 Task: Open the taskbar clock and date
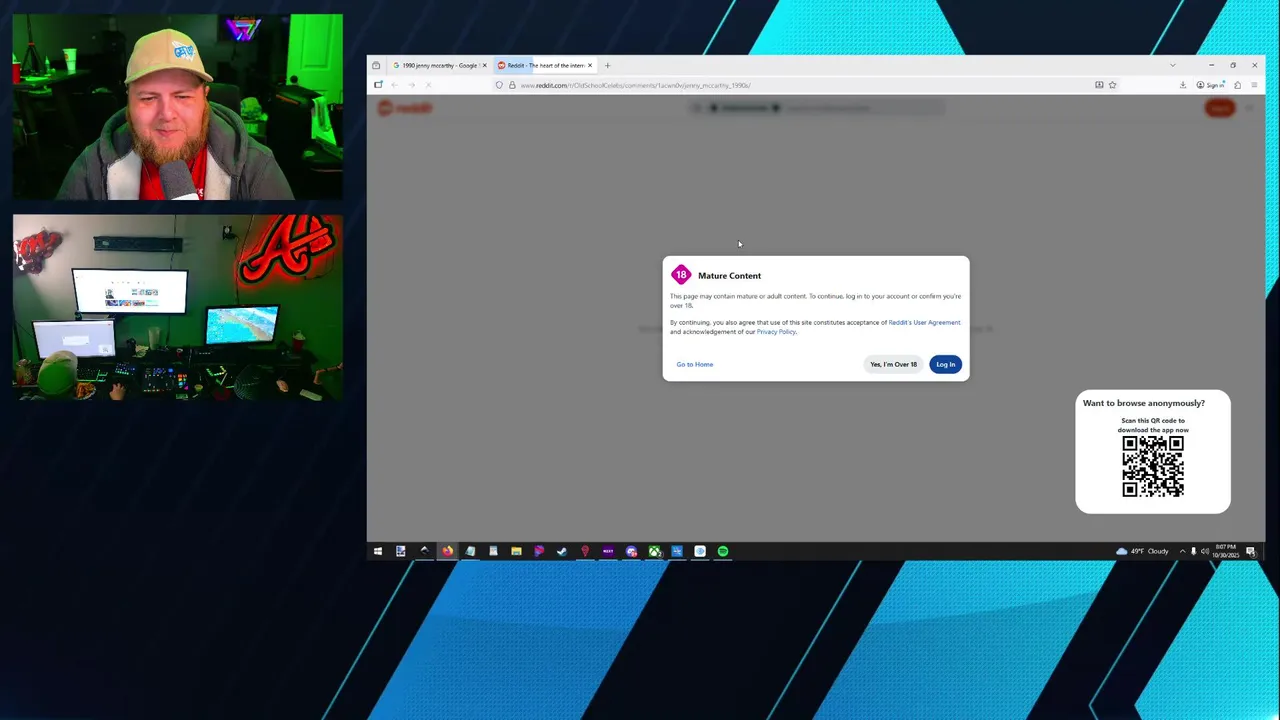pyautogui.click(x=1226, y=551)
